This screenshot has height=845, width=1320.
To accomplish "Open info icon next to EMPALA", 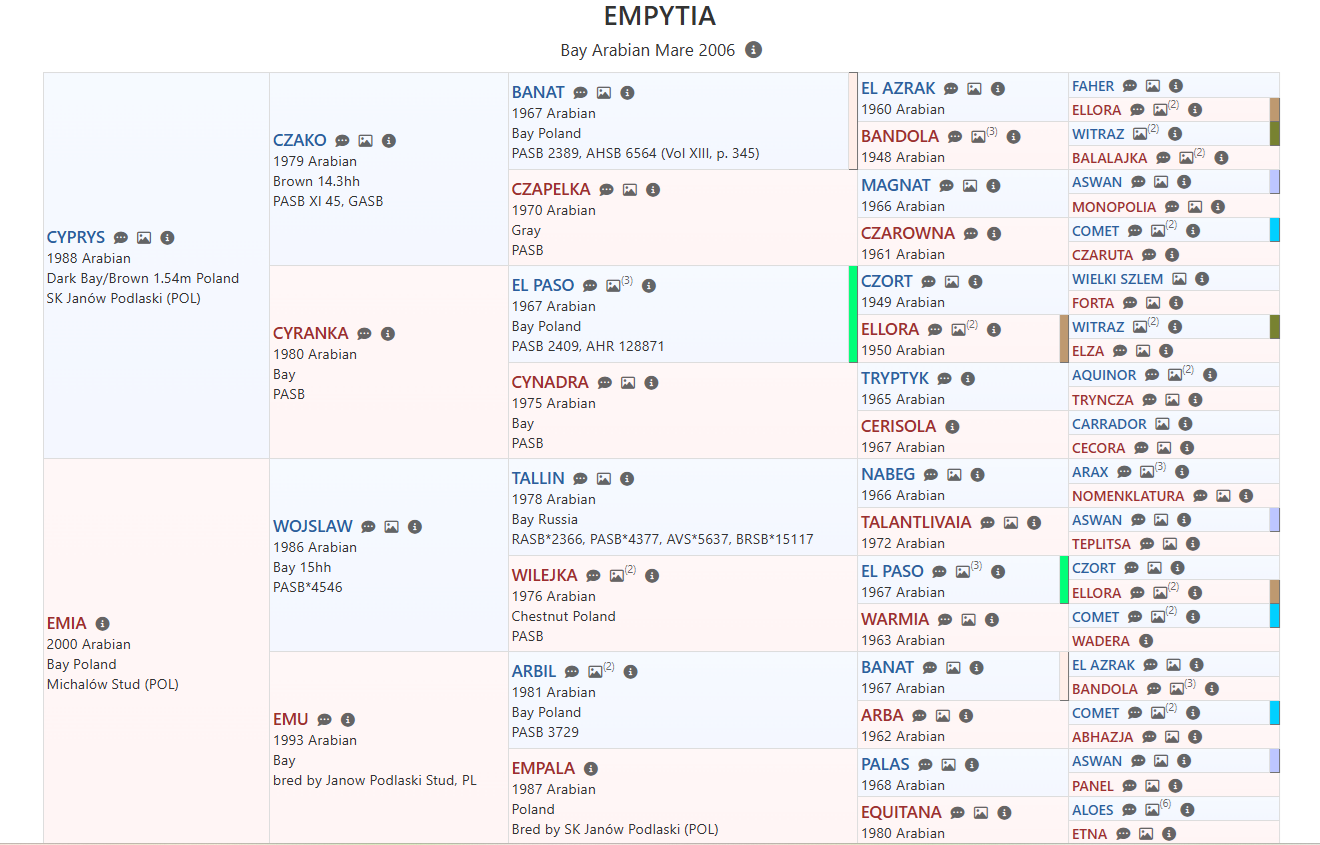I will click(x=589, y=768).
